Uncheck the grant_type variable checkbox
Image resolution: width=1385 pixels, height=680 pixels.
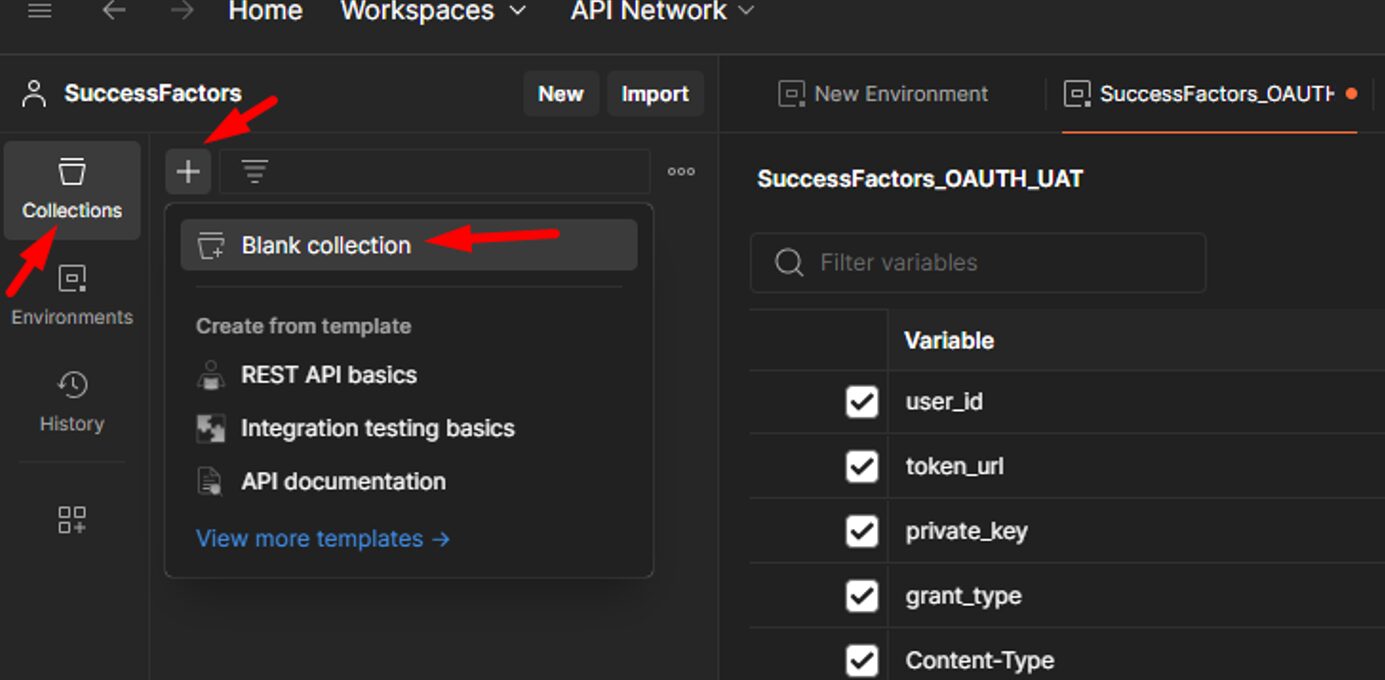click(x=862, y=596)
